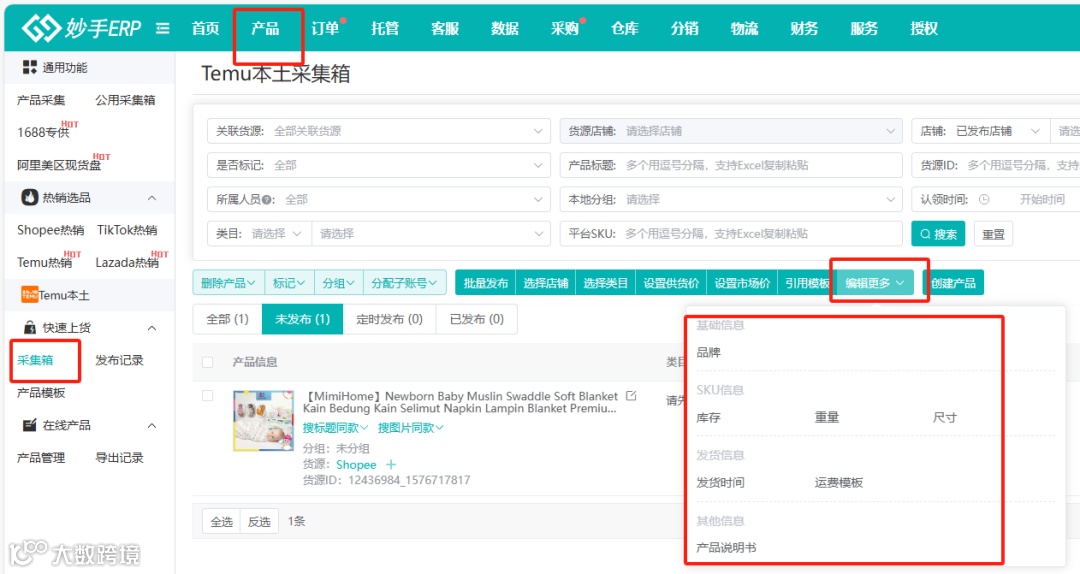
Task: Click the help icon next to 所属人员
Action: point(266,200)
